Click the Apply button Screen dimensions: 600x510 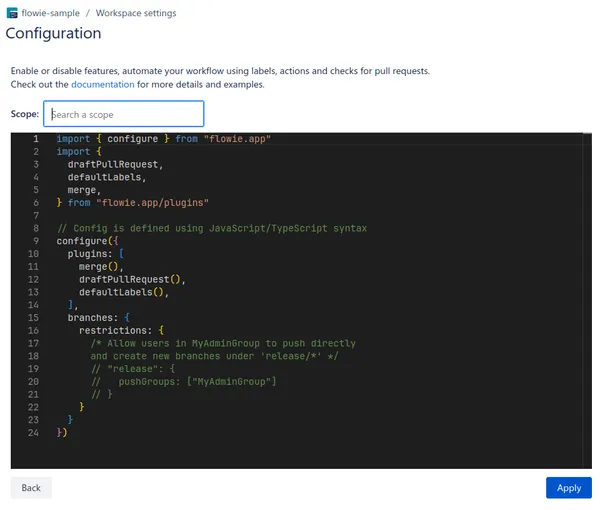(569, 488)
